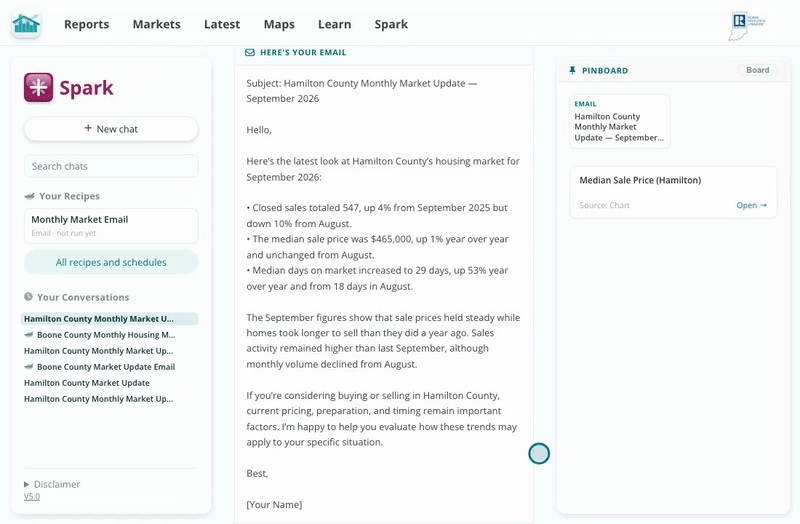Click the house chart logo icon
The height and width of the screenshot is (524, 800).
click(26, 24)
